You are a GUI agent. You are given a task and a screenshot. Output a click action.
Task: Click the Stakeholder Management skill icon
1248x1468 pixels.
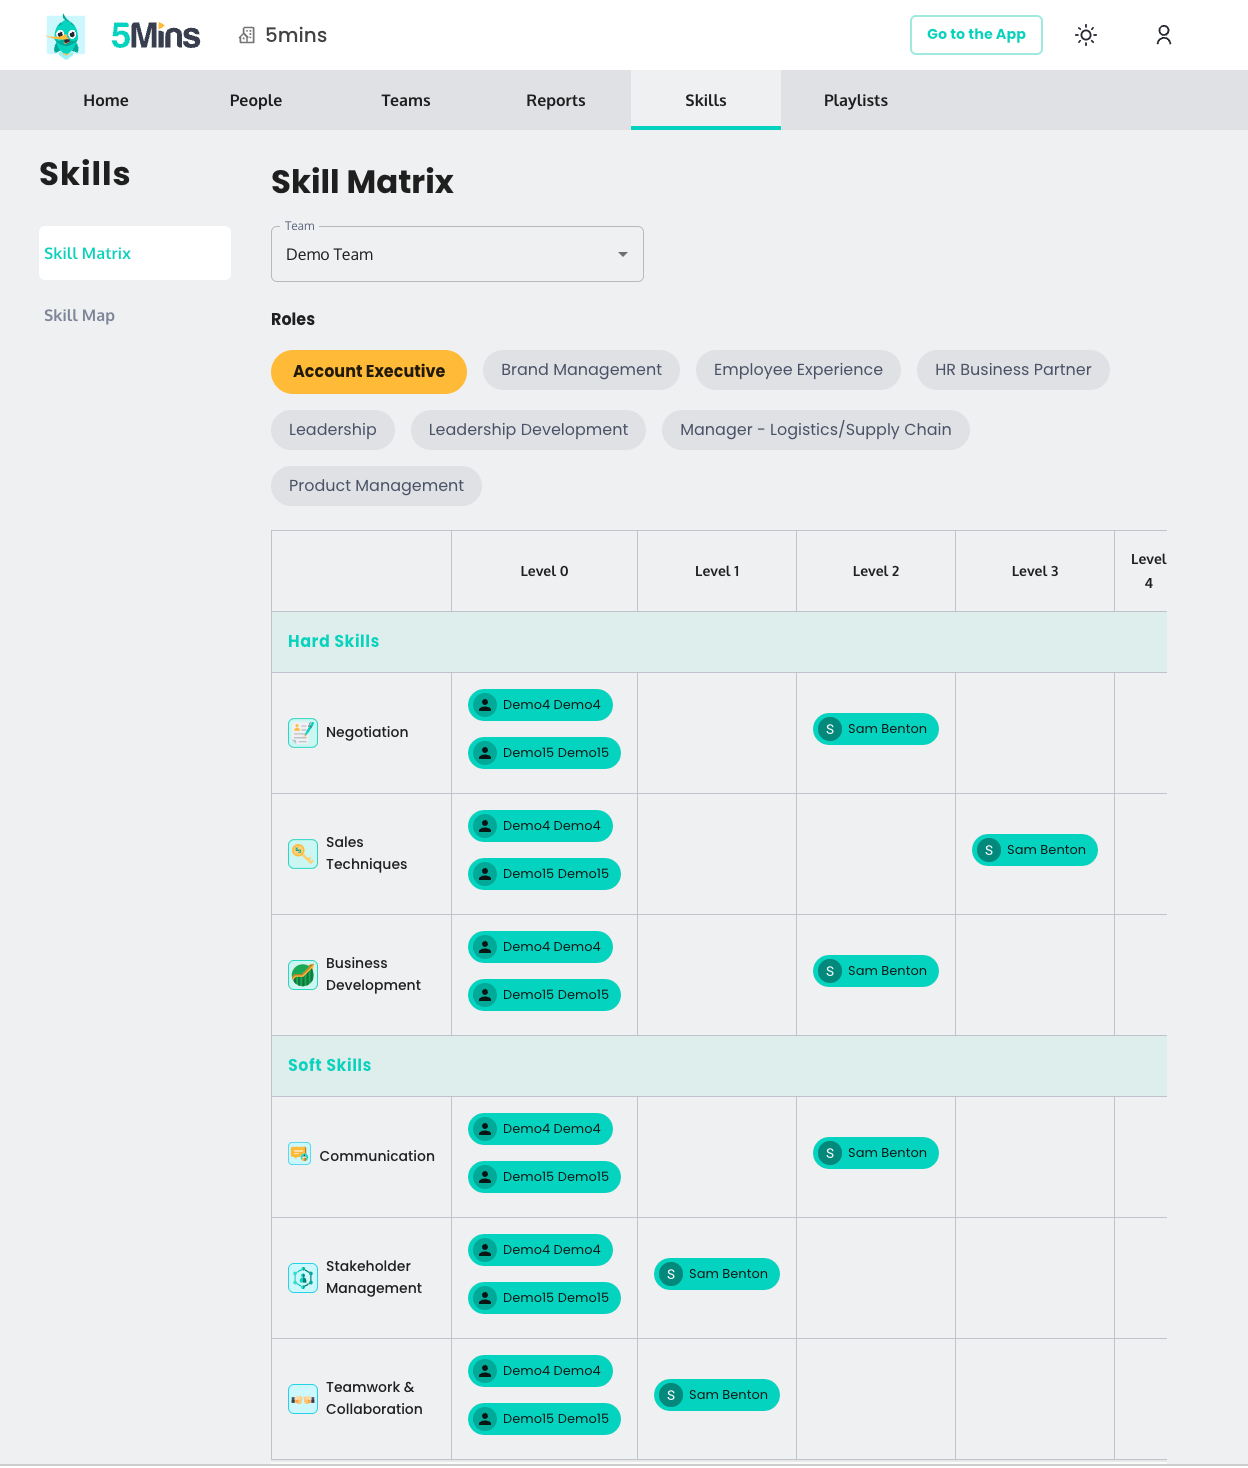tap(302, 1278)
